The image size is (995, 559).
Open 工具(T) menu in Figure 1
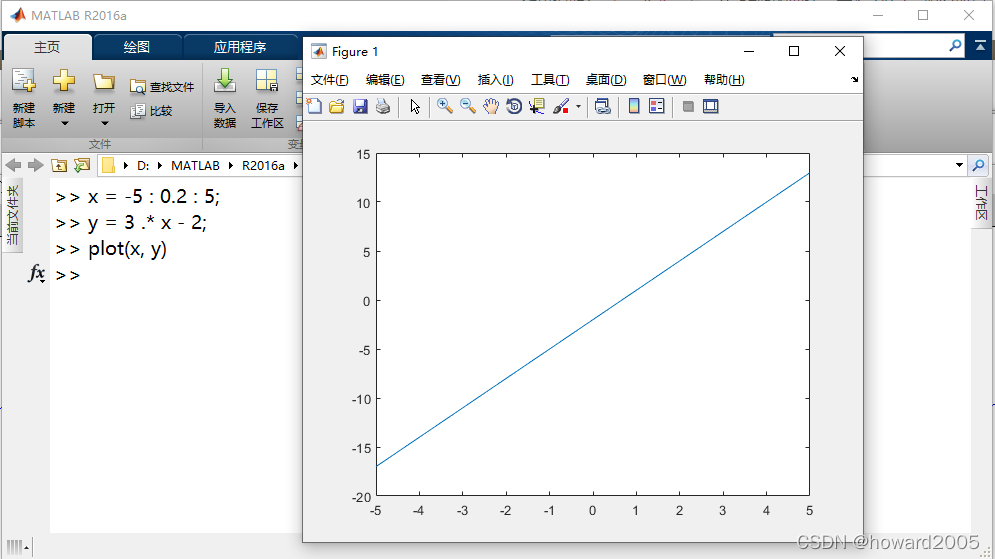tap(550, 80)
